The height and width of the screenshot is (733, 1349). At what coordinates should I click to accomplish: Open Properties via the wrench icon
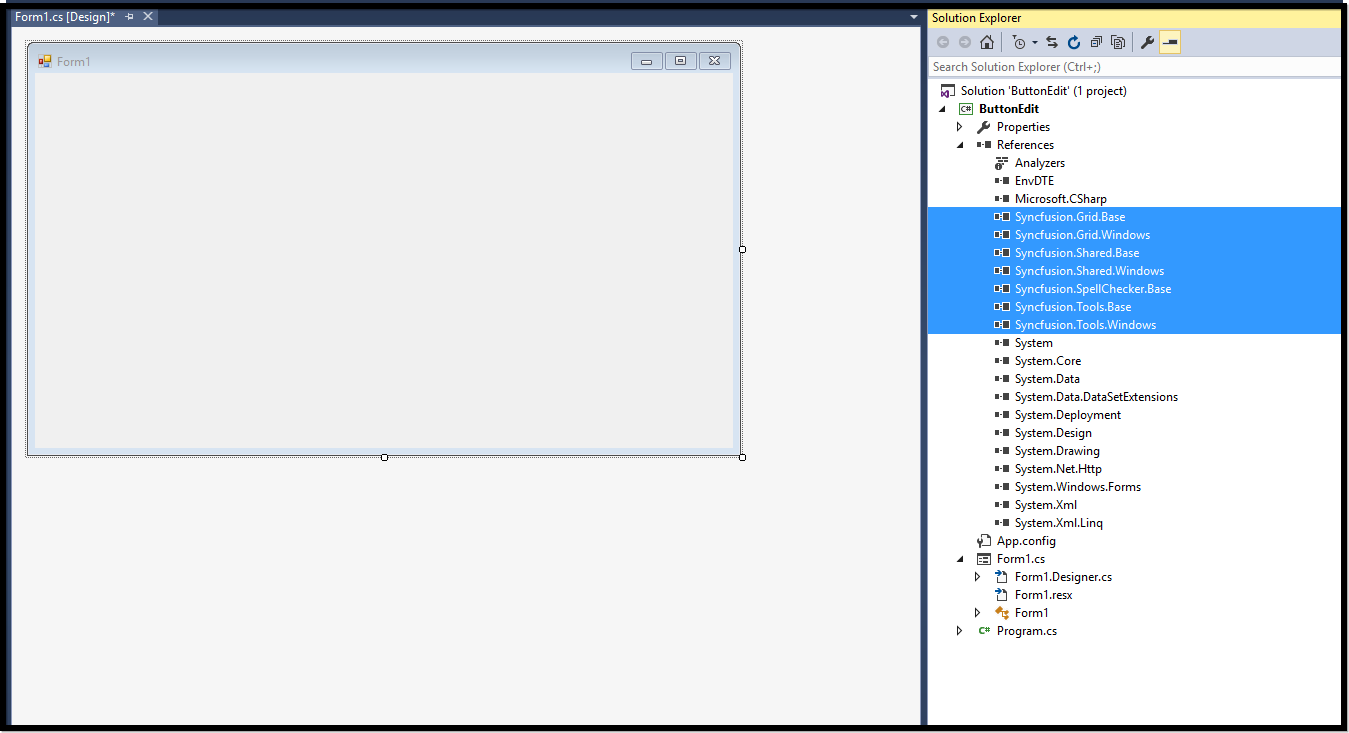click(1147, 42)
